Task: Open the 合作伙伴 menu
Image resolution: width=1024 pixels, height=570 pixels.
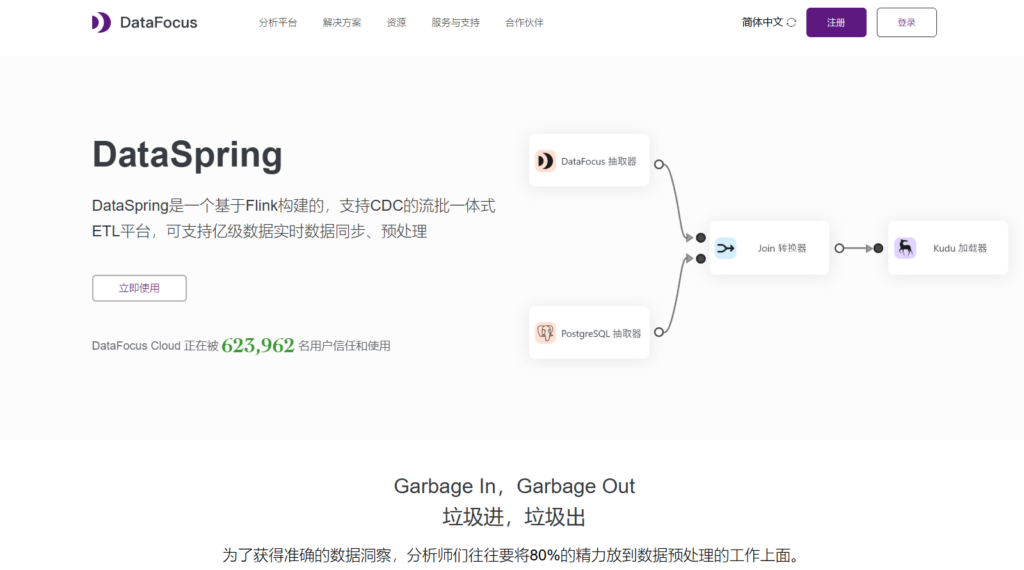Action: [524, 22]
